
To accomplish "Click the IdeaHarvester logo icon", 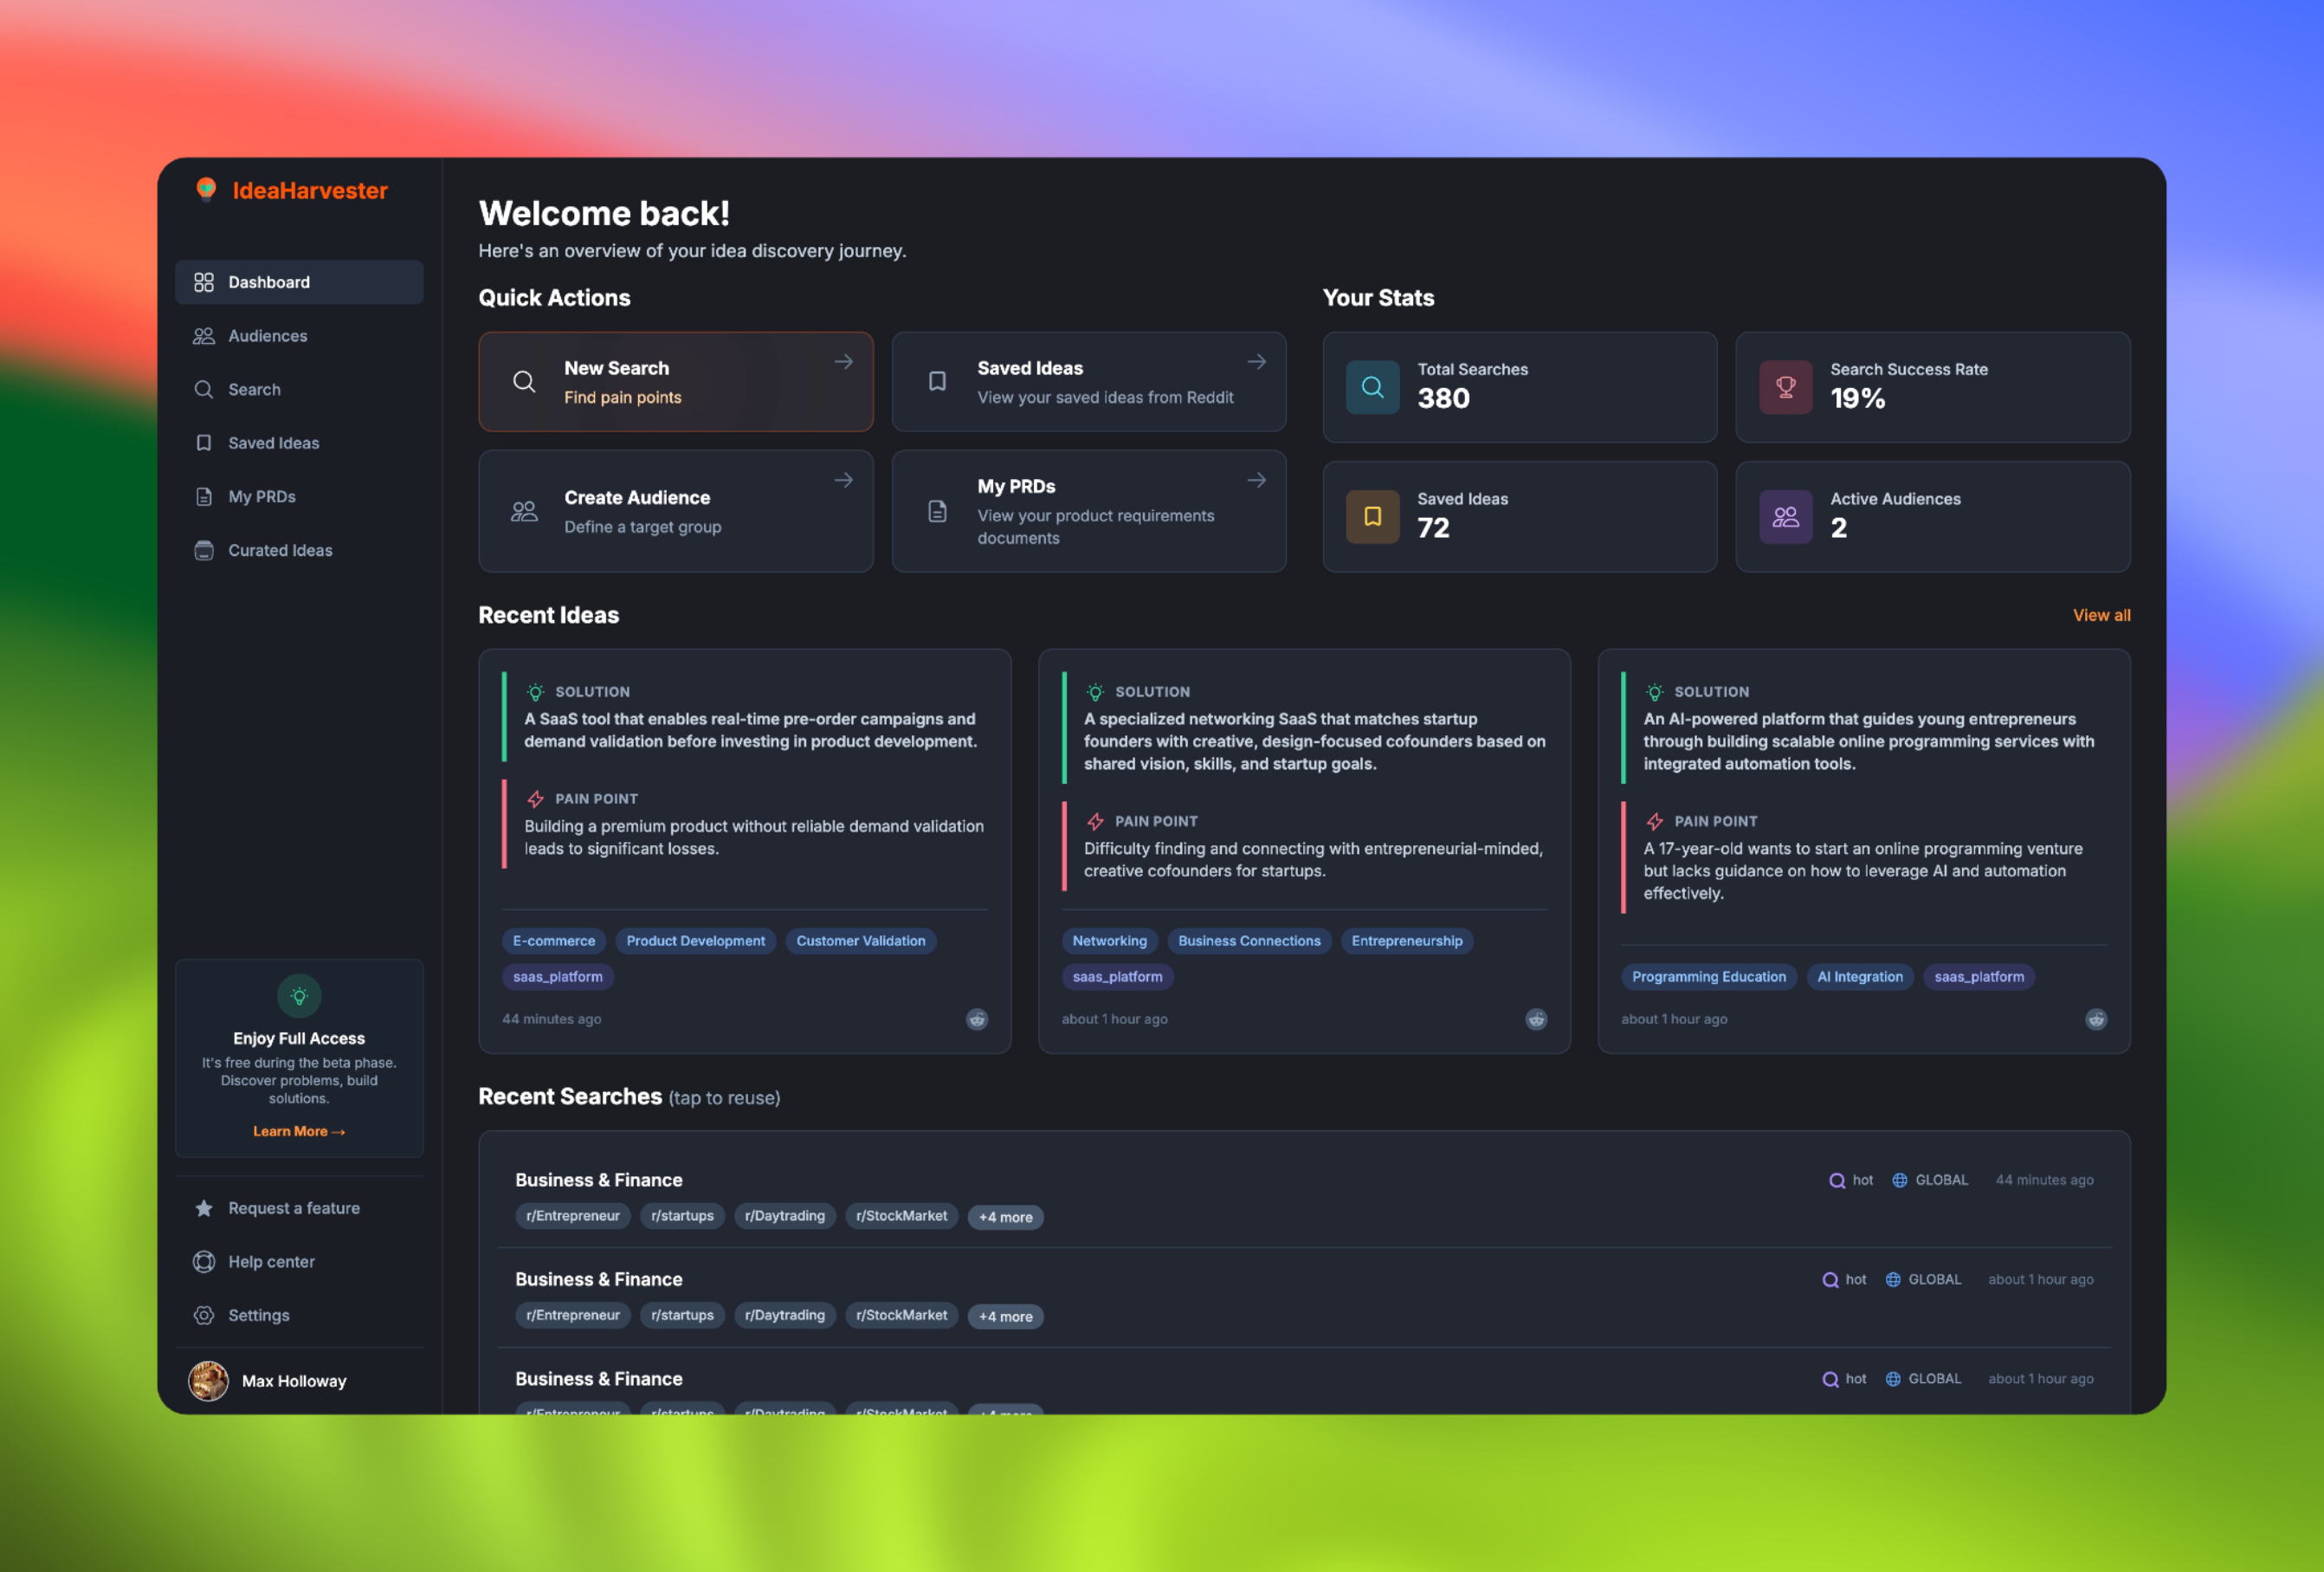I will (x=206, y=189).
